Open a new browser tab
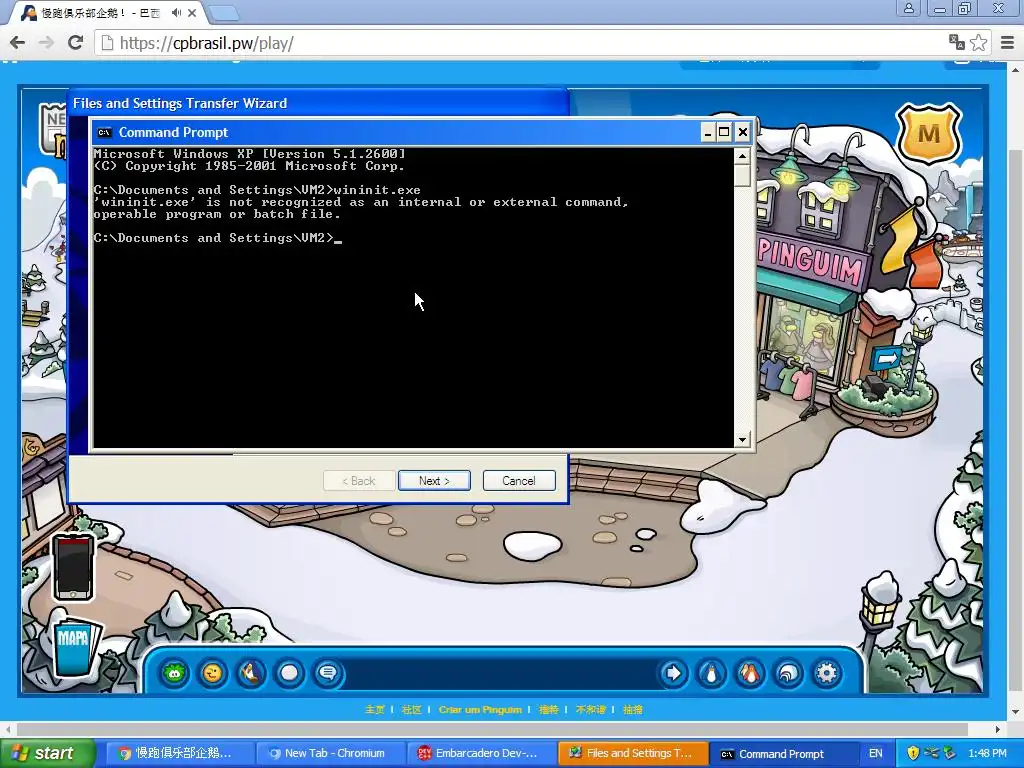The width and height of the screenshot is (1024, 768). tap(223, 12)
